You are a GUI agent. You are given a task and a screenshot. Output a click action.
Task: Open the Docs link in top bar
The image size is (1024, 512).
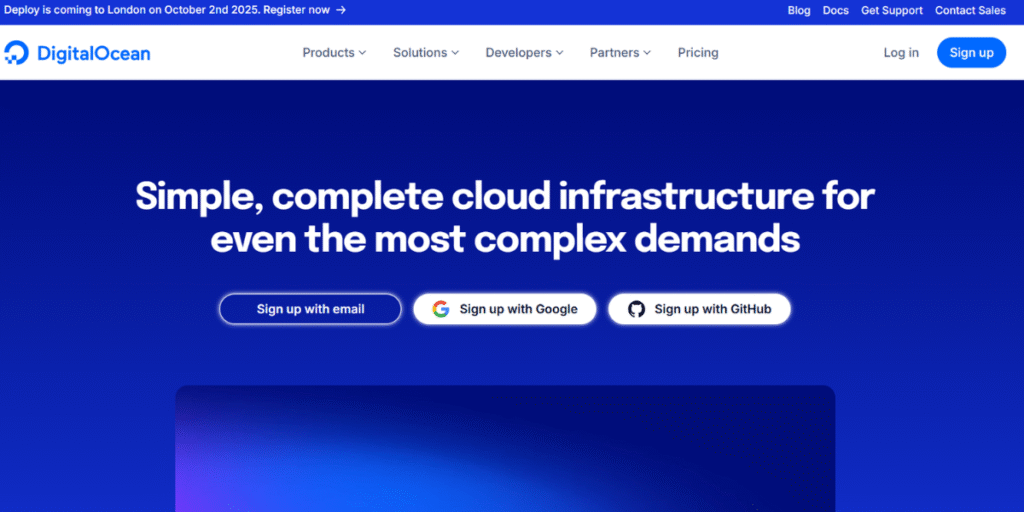coord(835,10)
